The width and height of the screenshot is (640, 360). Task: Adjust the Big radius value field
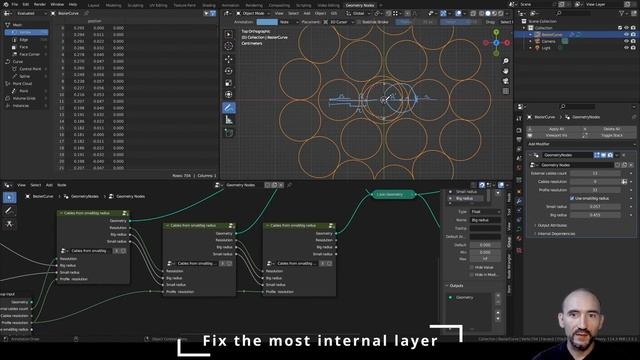pyautogui.click(x=595, y=215)
